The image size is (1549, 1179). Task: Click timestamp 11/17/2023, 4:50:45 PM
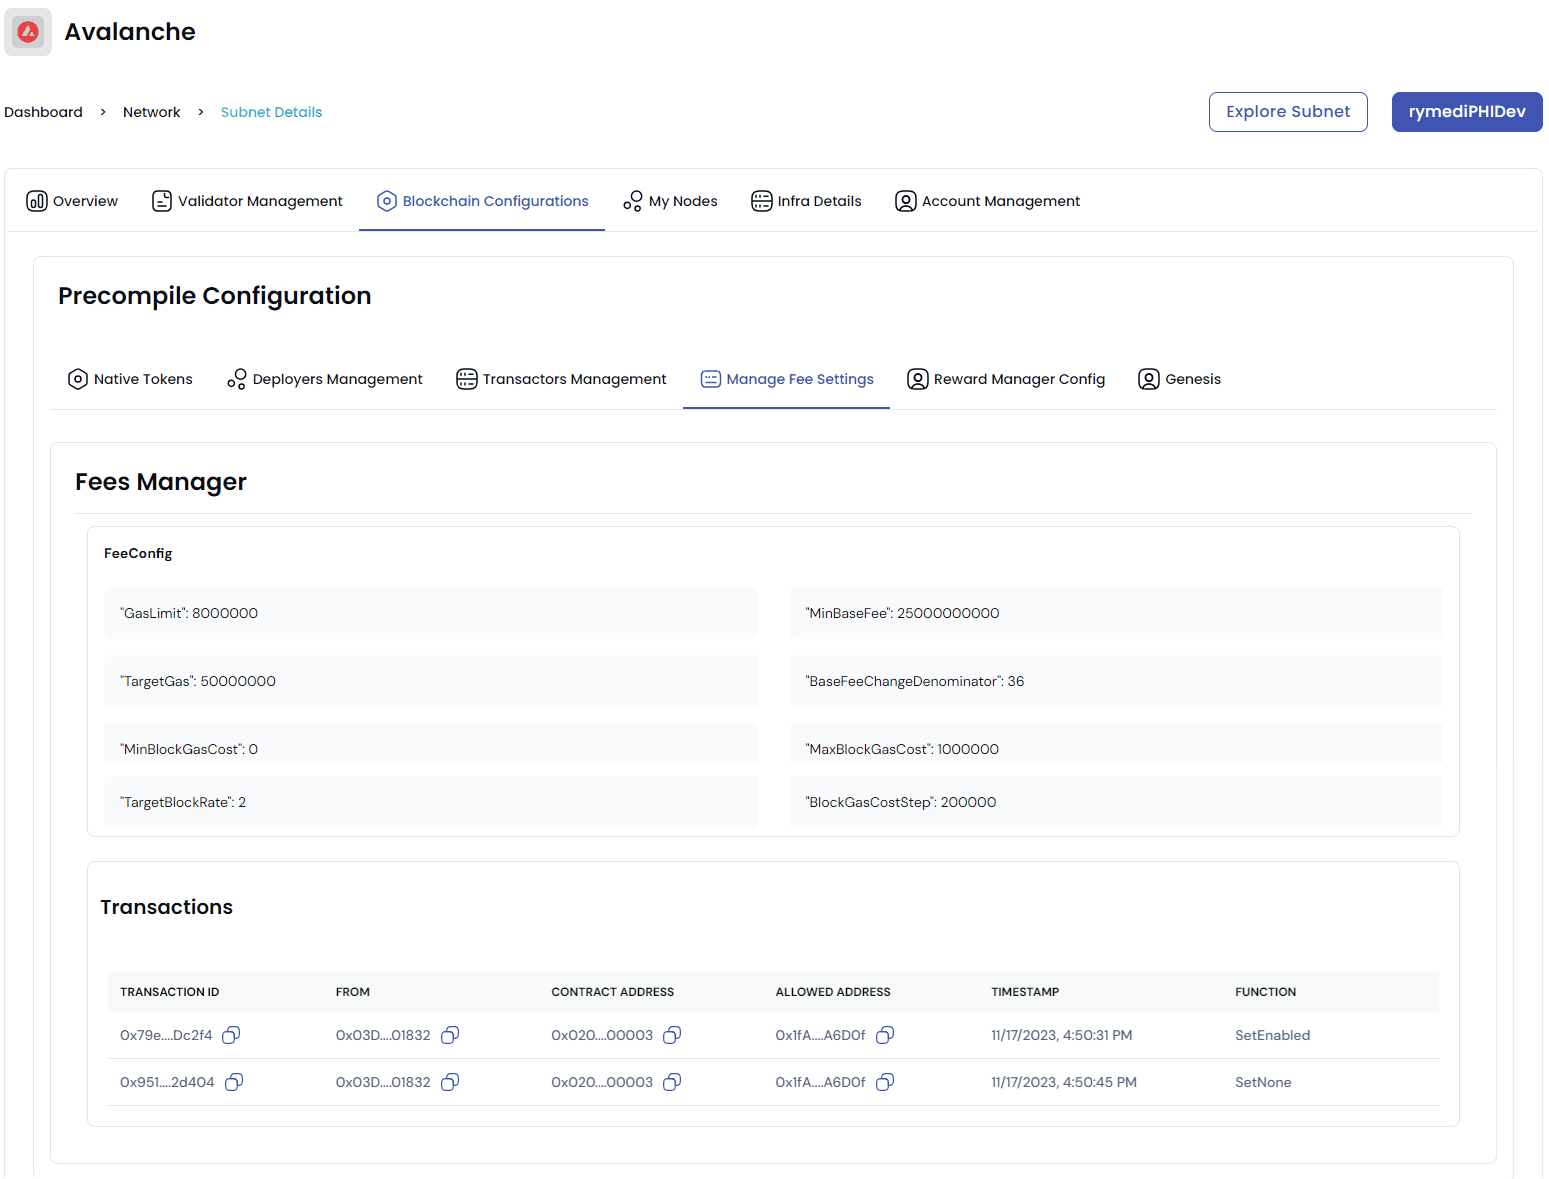[1064, 1082]
